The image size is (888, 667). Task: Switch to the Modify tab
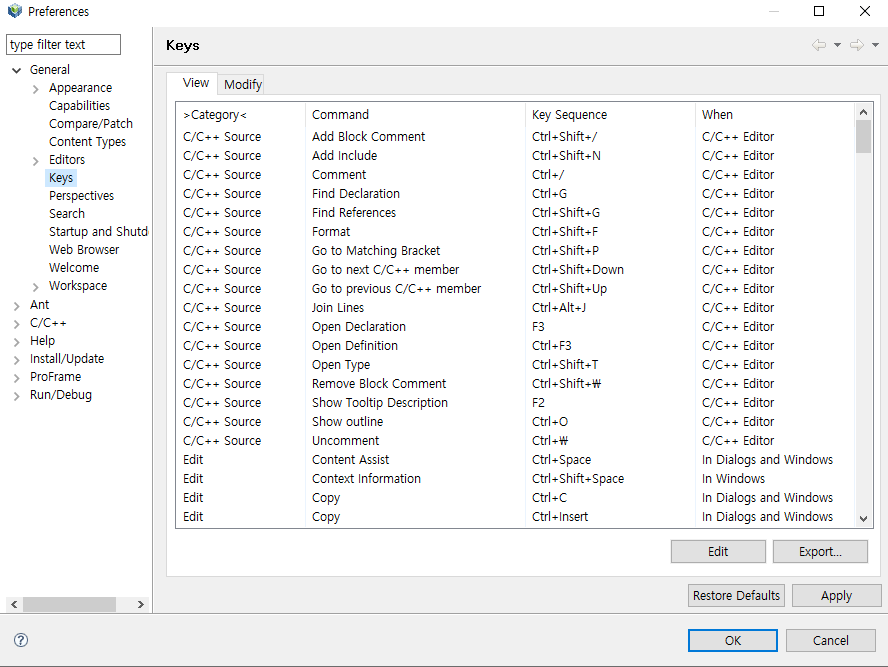(x=243, y=84)
